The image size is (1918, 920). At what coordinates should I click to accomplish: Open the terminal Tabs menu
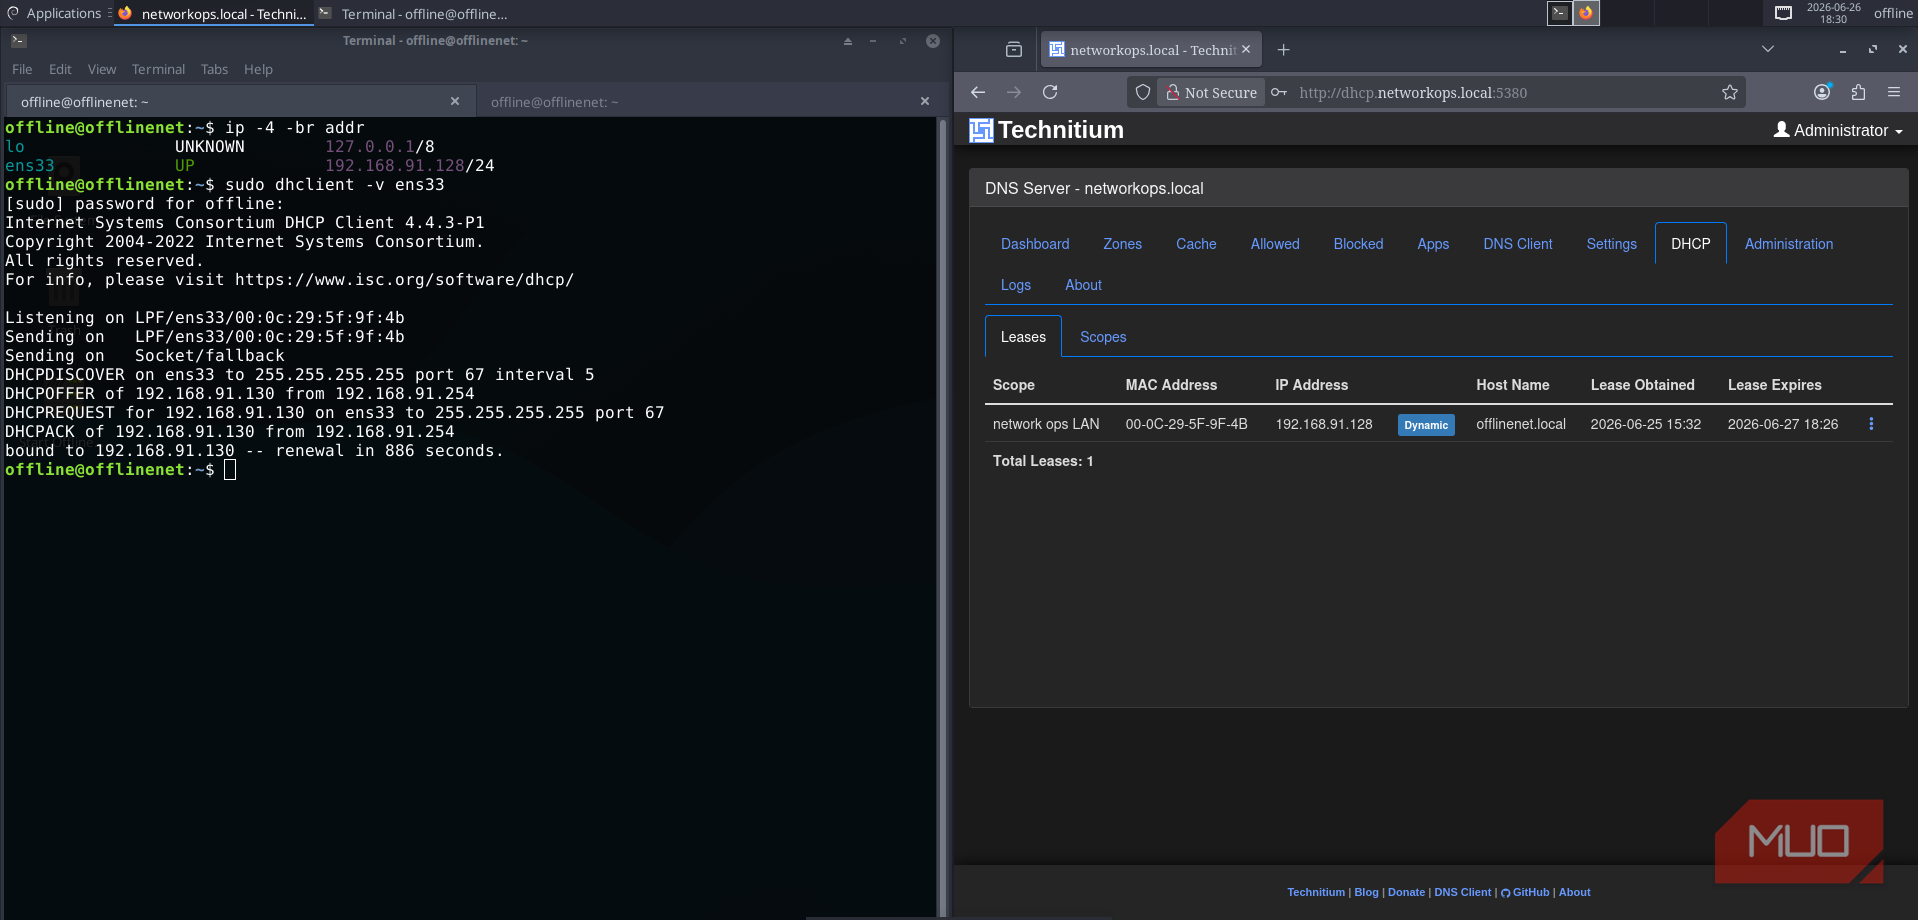(214, 69)
